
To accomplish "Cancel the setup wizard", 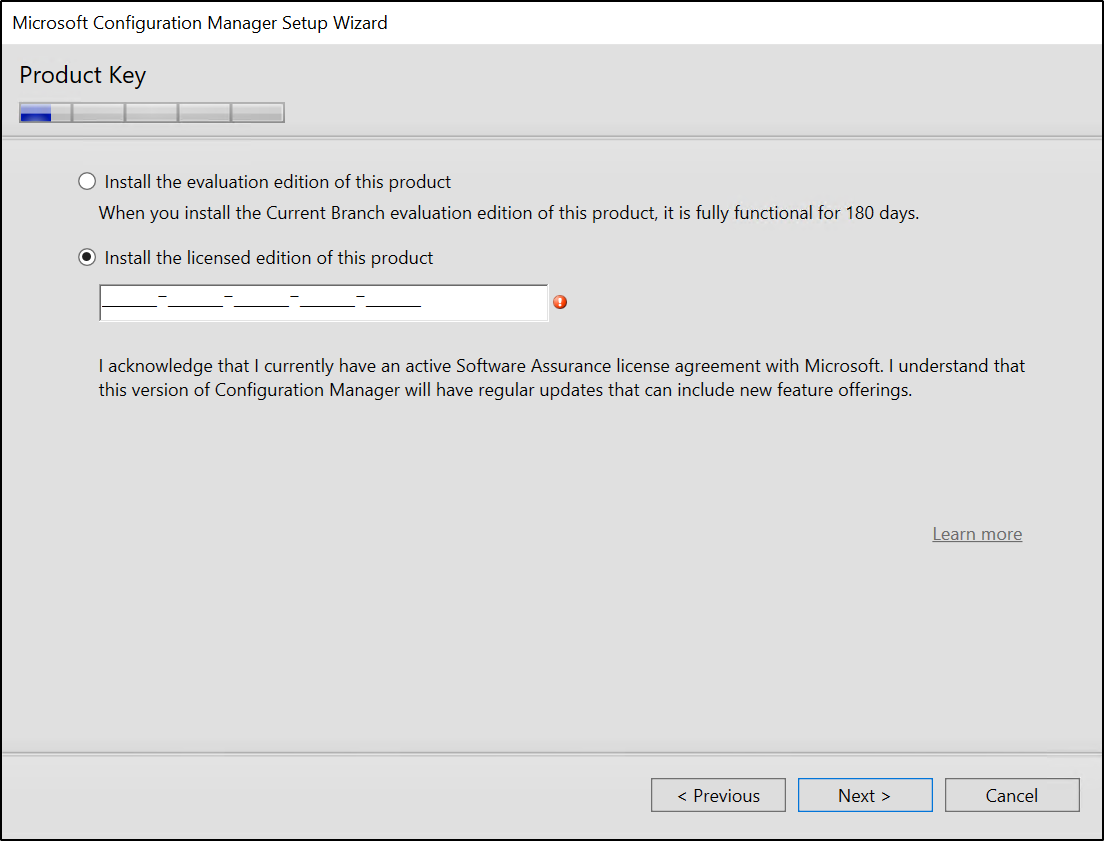I will tap(1012, 795).
